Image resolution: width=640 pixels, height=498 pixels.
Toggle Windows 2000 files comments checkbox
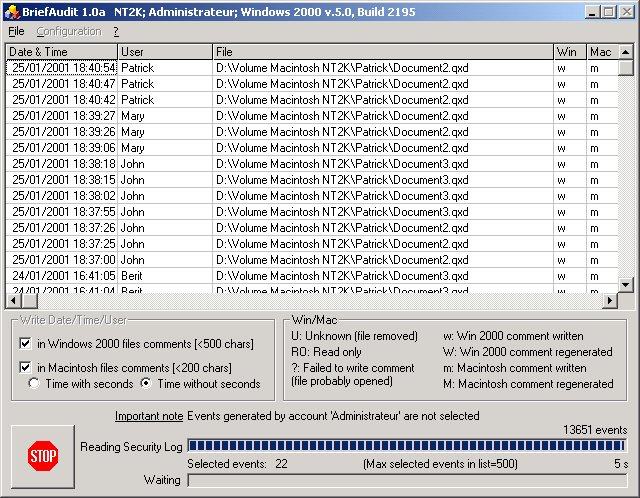(x=25, y=344)
